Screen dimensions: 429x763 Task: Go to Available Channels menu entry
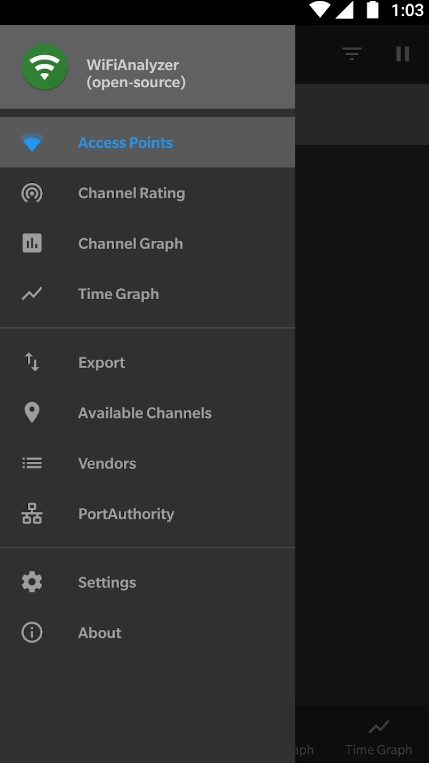[x=147, y=413]
